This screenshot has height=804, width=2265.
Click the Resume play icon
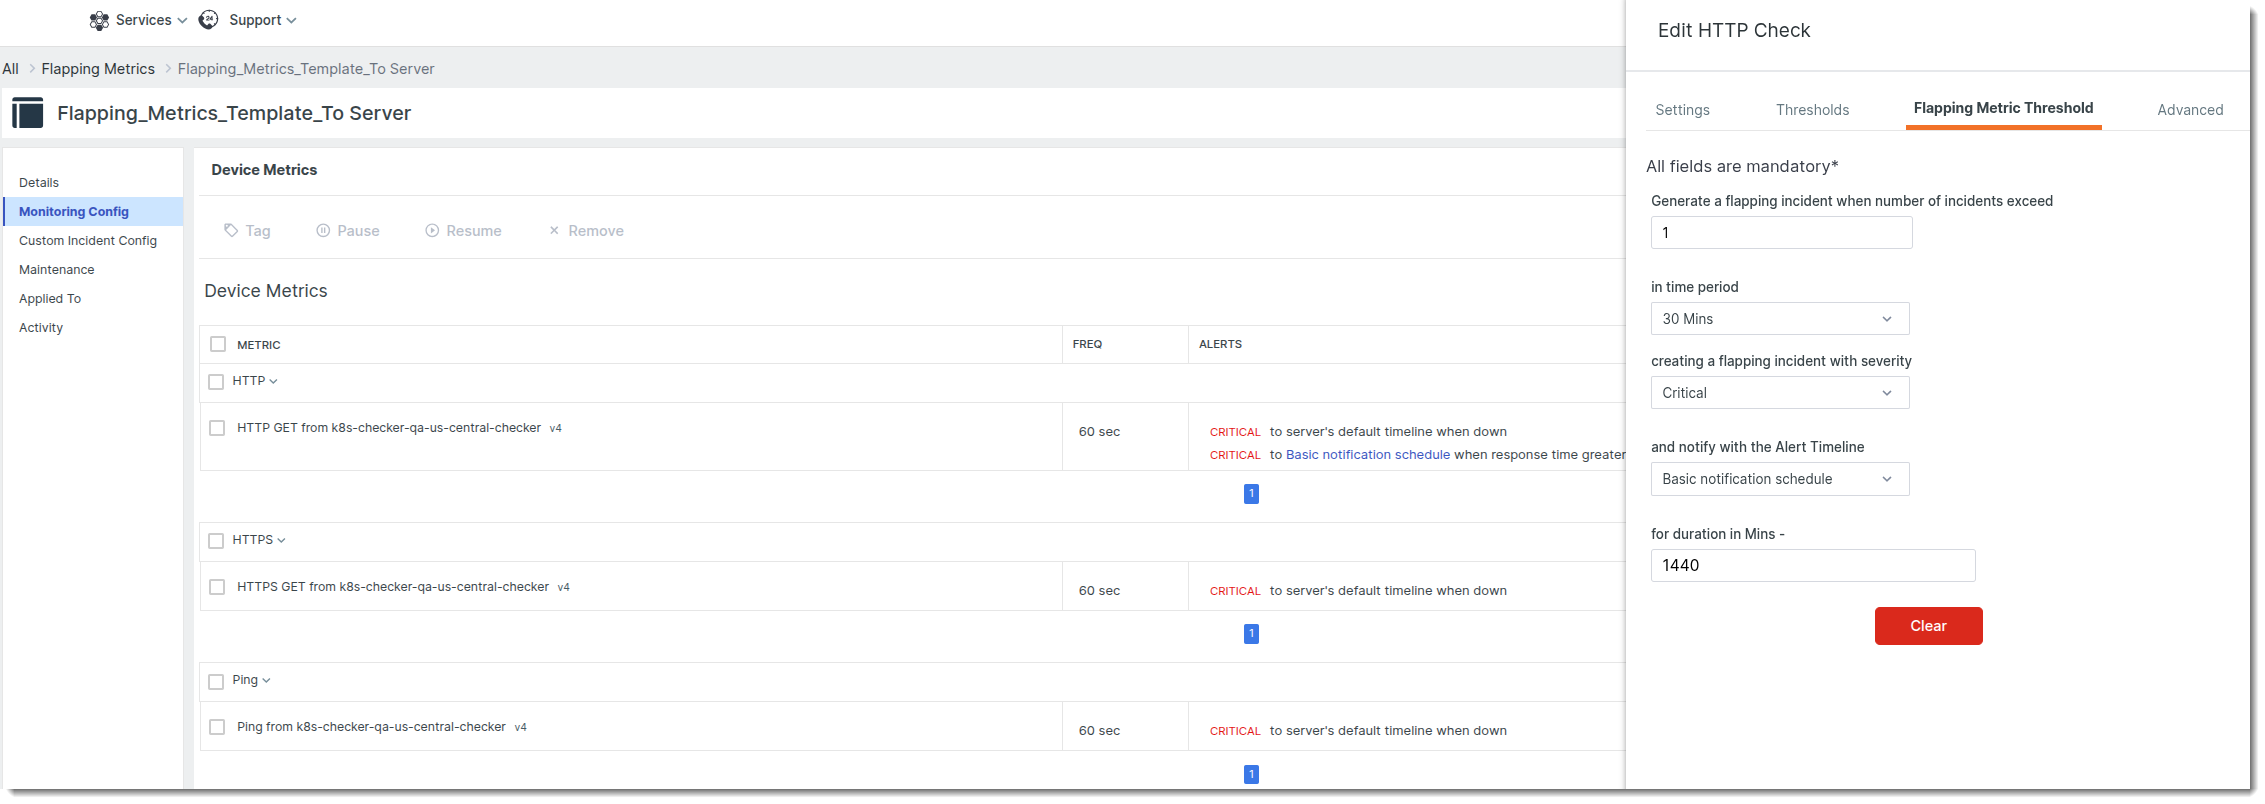point(432,231)
